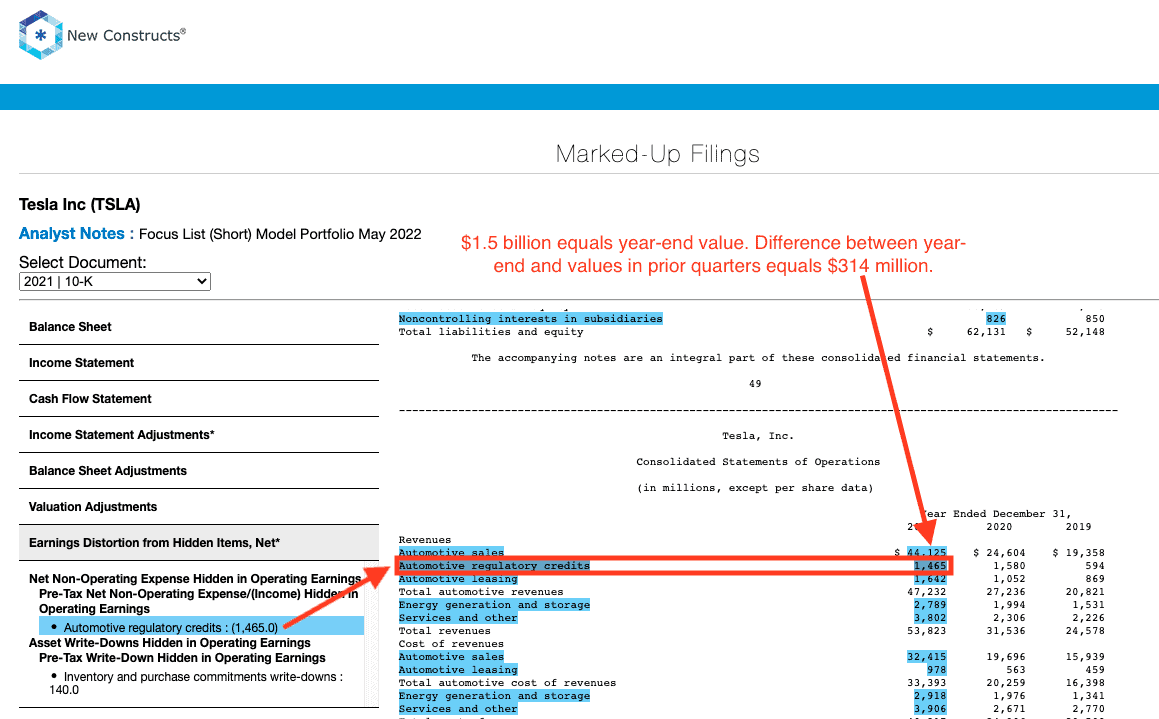Click the New Constructs hexagon logo

click(41, 35)
